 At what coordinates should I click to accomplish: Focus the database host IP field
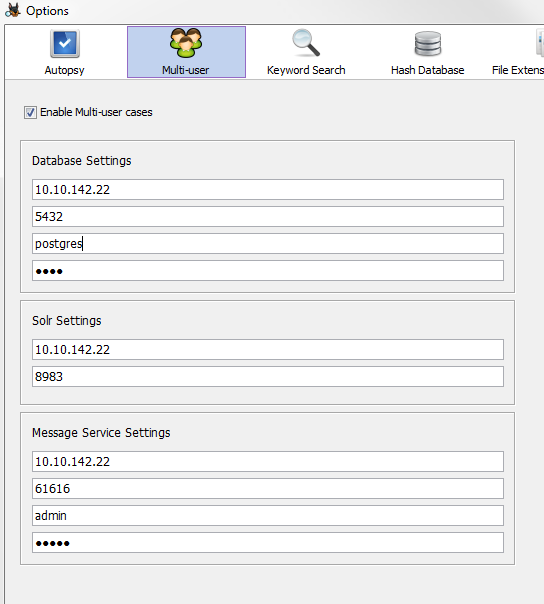(268, 190)
